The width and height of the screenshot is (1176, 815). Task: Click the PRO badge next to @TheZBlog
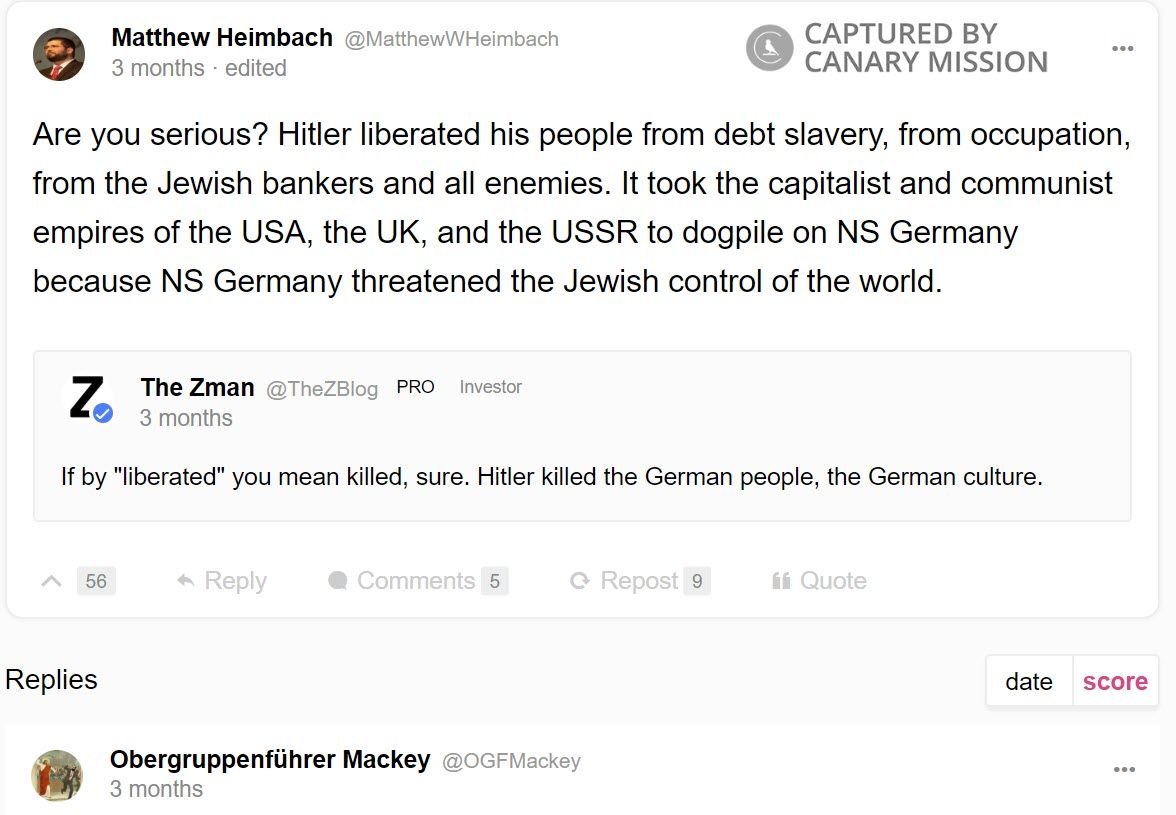coord(415,387)
